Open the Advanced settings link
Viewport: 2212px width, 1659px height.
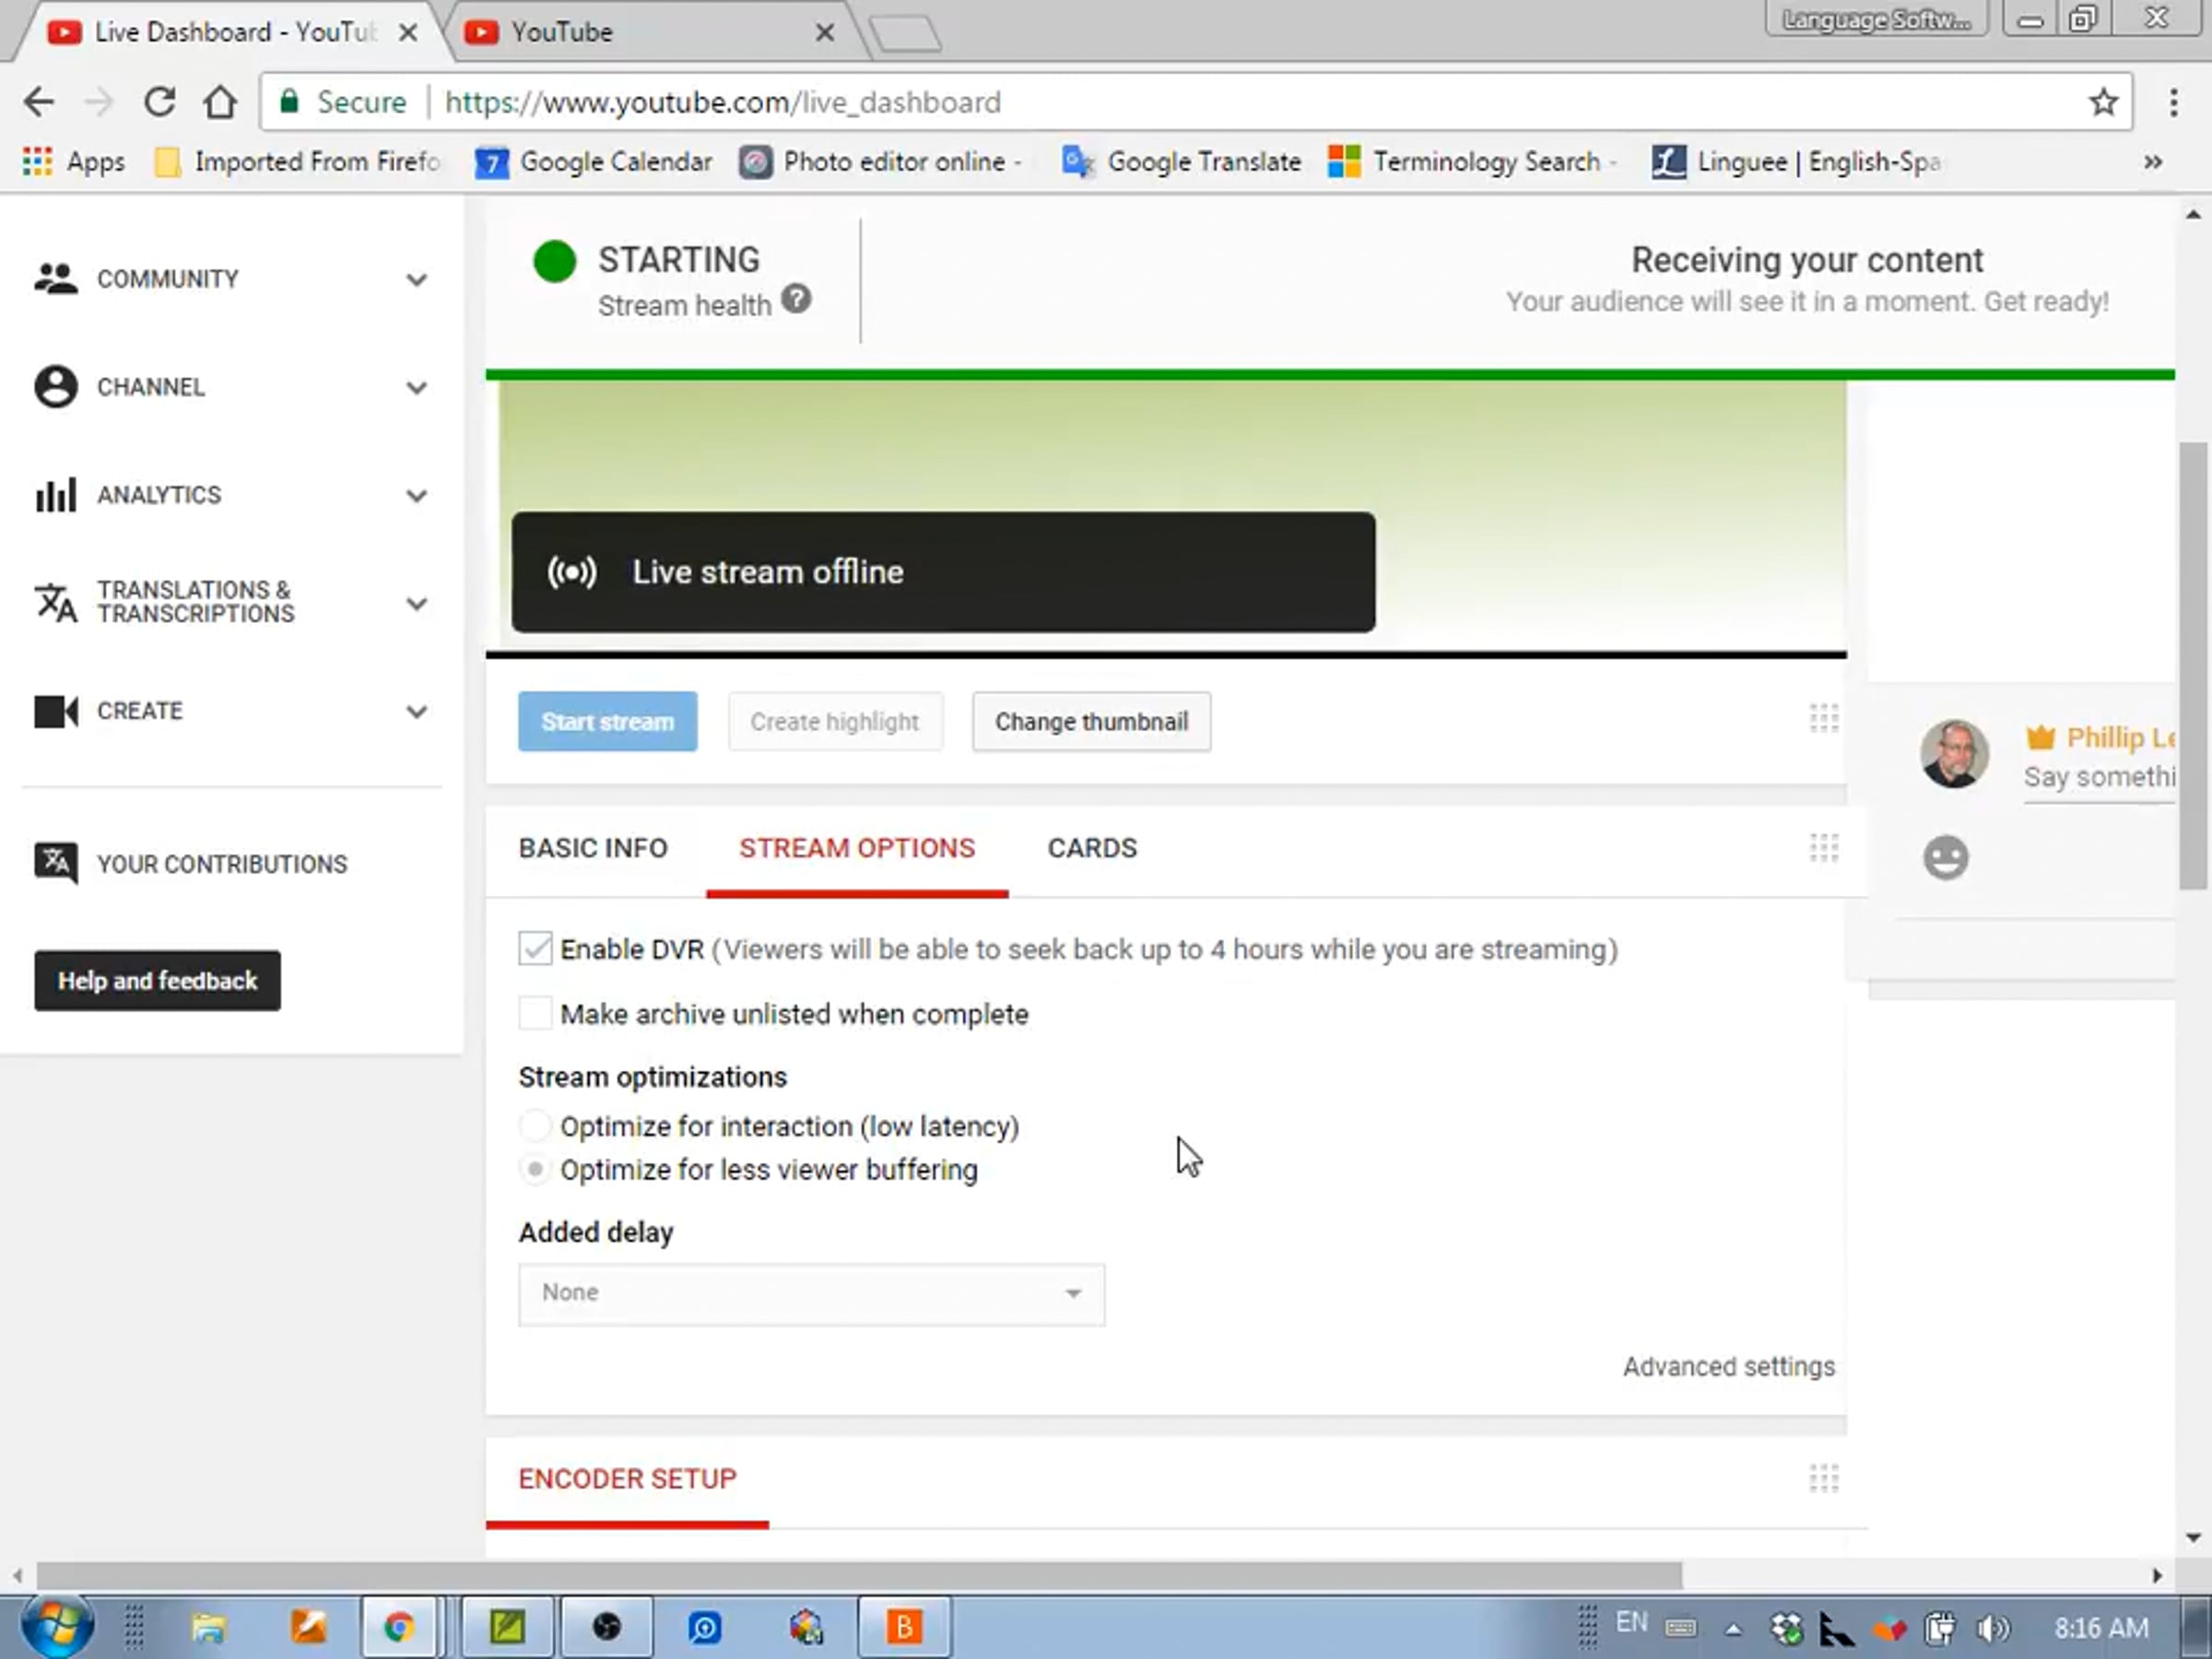click(1728, 1367)
